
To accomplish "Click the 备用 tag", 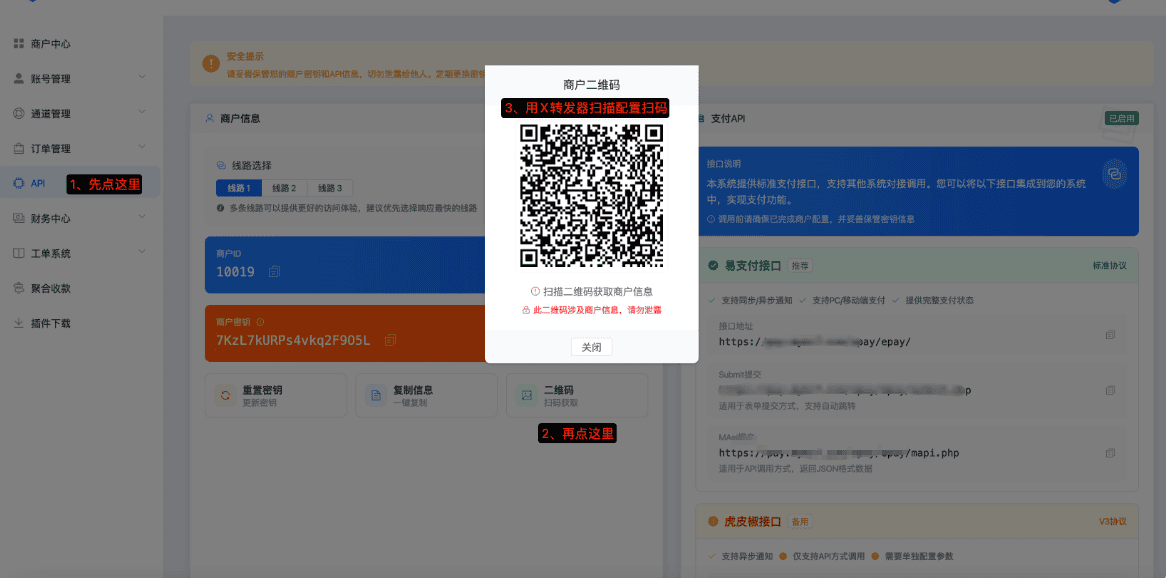I will [799, 521].
